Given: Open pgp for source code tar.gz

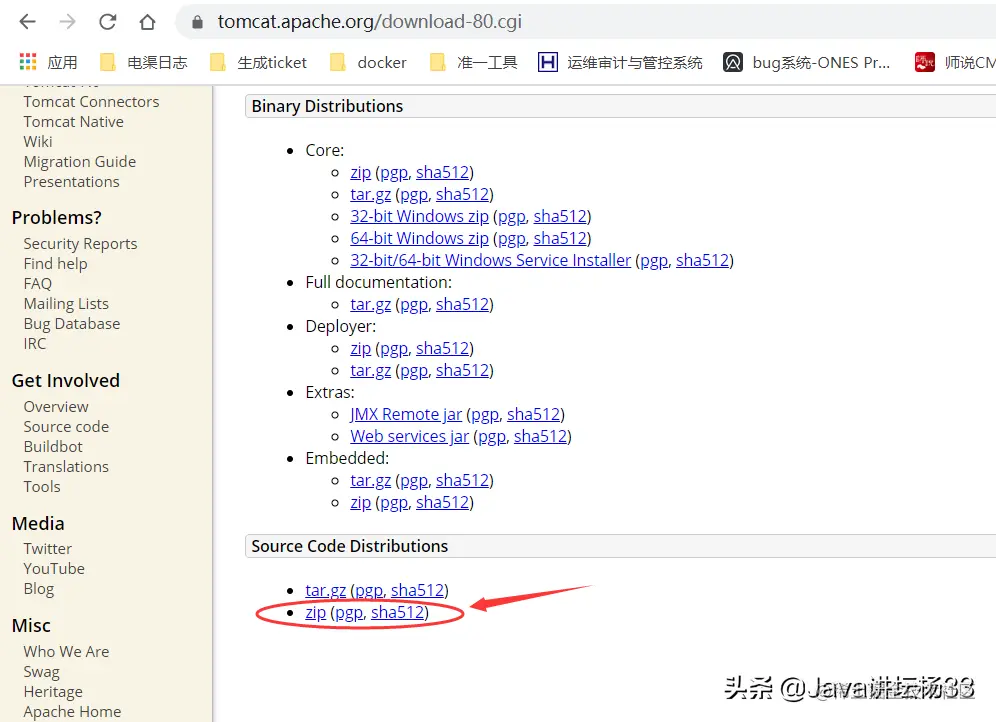Looking at the screenshot, I should [369, 590].
